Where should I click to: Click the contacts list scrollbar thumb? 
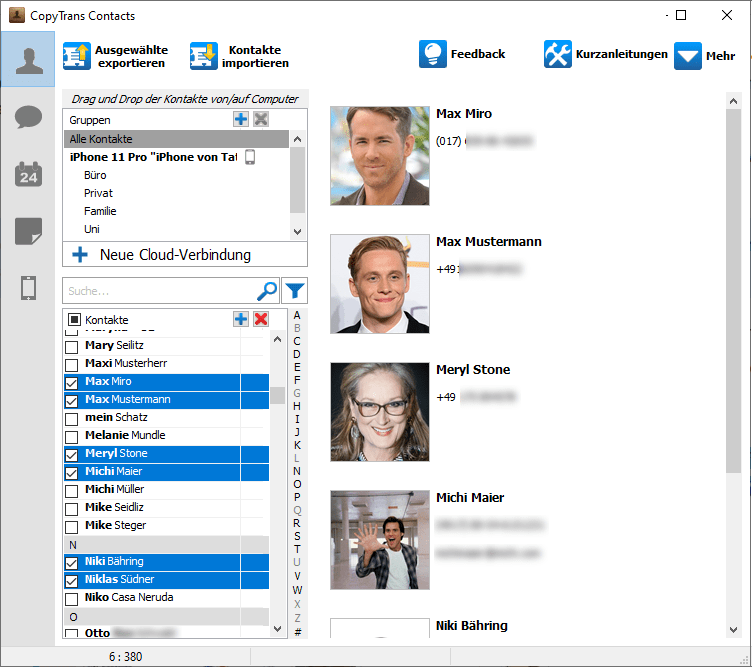(277, 395)
